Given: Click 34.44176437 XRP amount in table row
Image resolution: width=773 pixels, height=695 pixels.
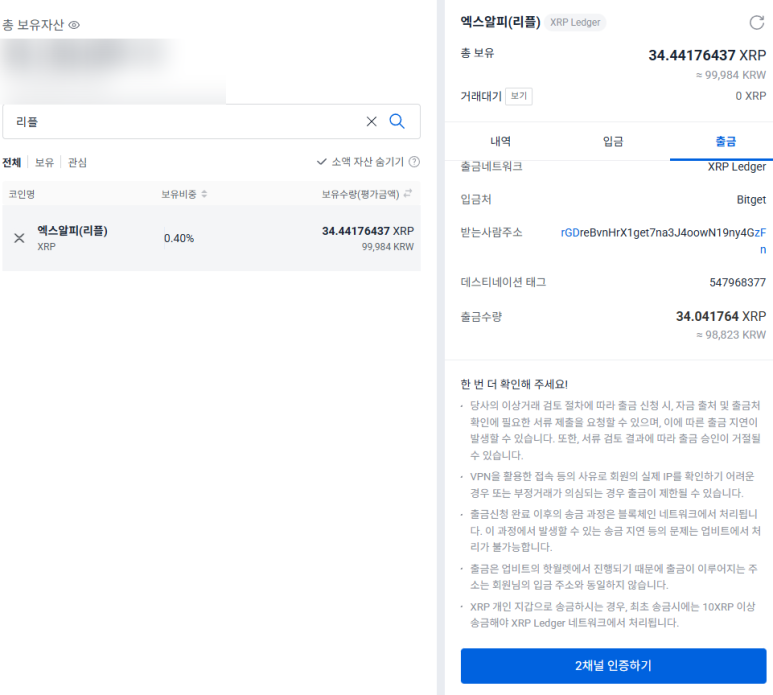Looking at the screenshot, I should pos(368,231).
